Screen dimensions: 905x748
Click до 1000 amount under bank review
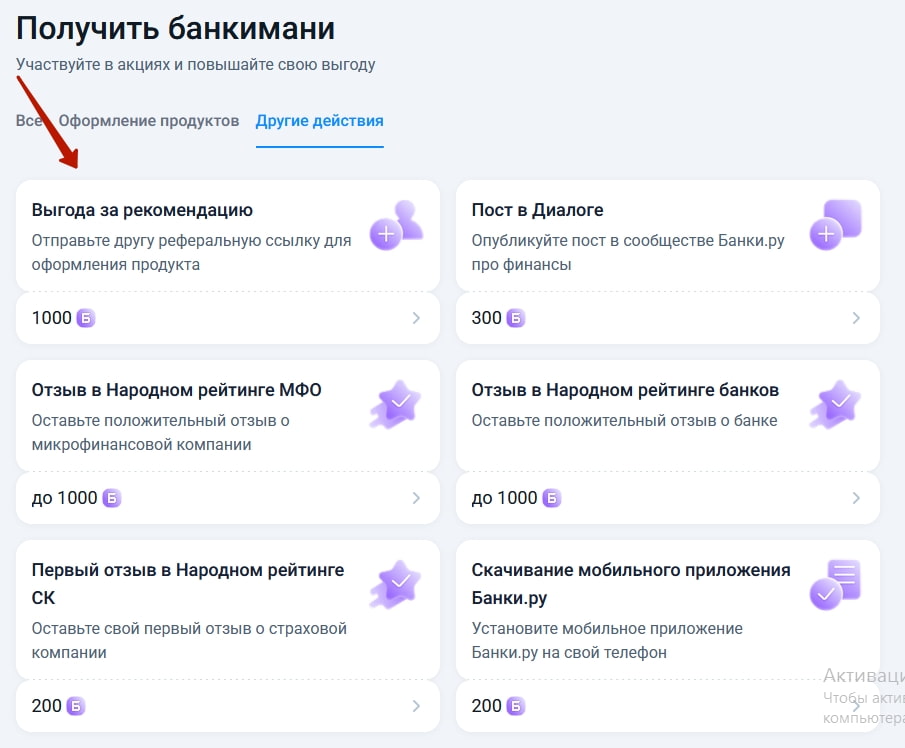click(x=504, y=498)
